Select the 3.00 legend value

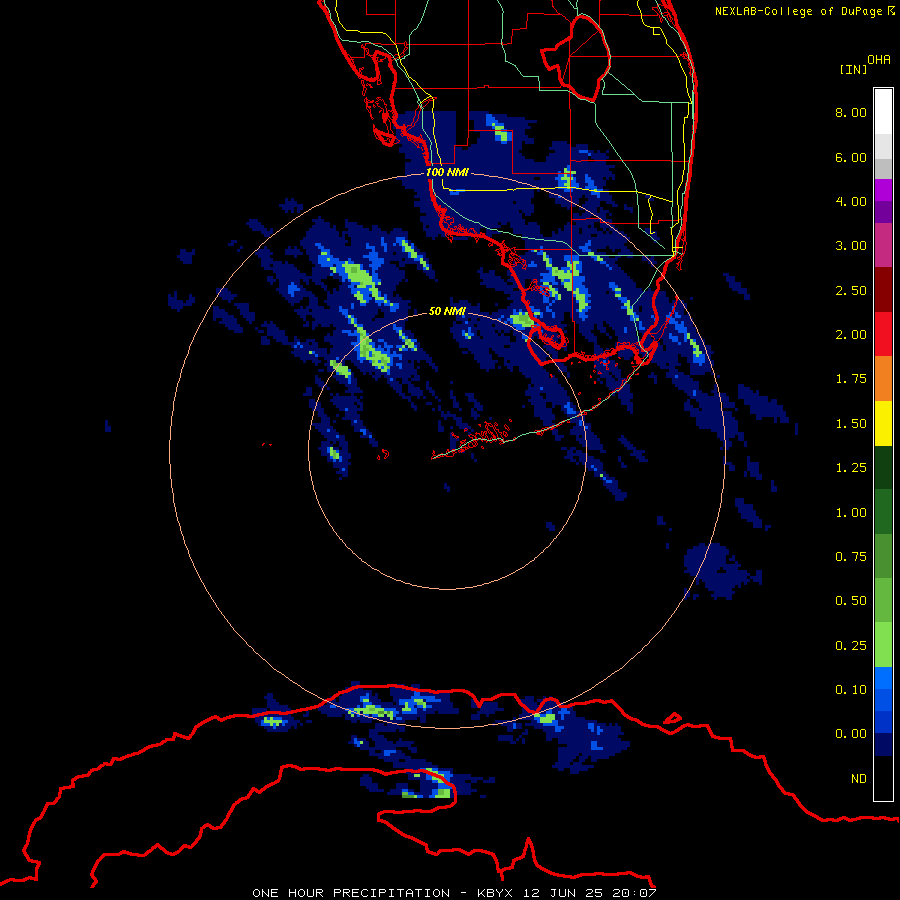[x=851, y=246]
